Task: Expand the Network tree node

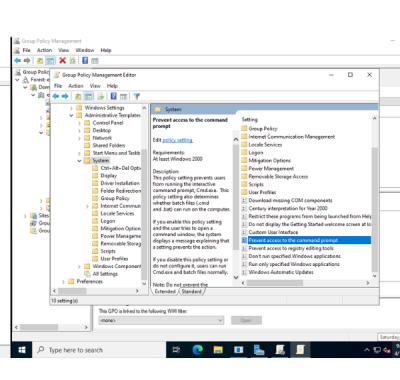Action: tap(79, 138)
